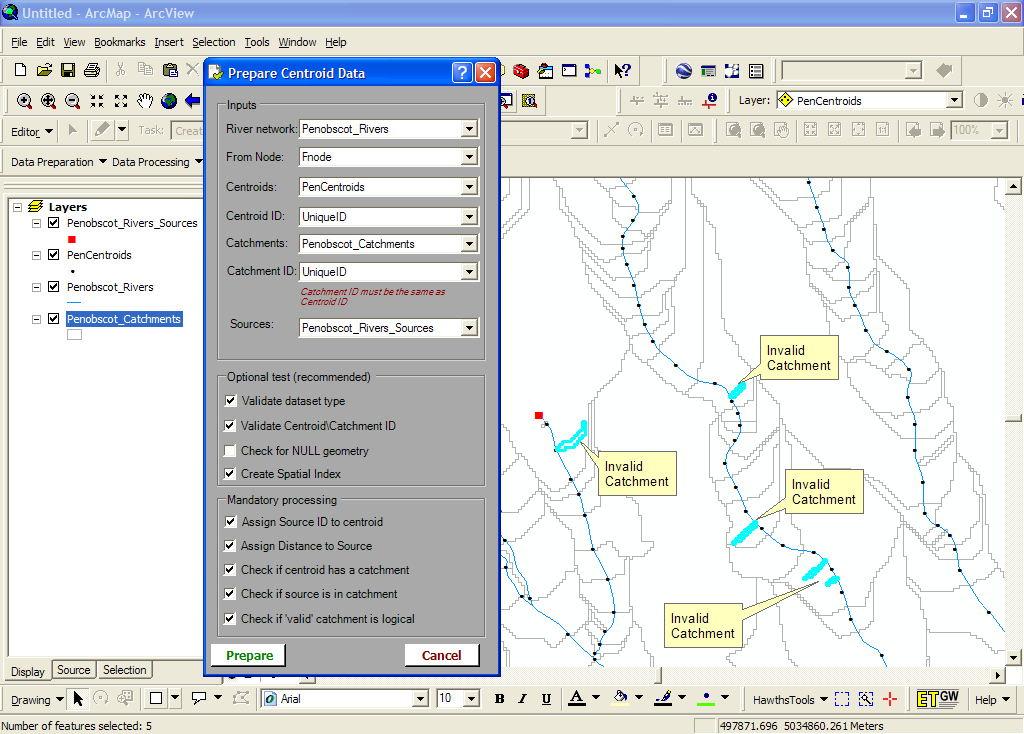
Task: Select the Zoom In magnifier tool
Action: click(24, 101)
